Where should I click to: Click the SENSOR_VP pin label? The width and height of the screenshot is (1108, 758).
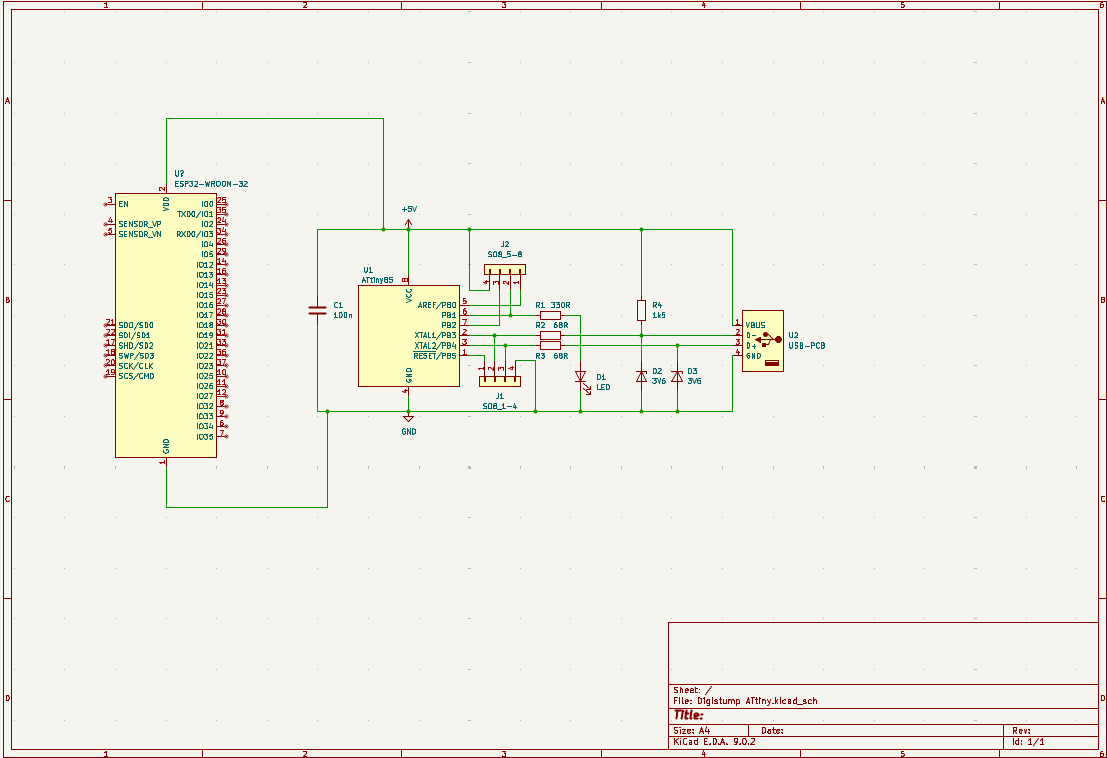(140, 224)
